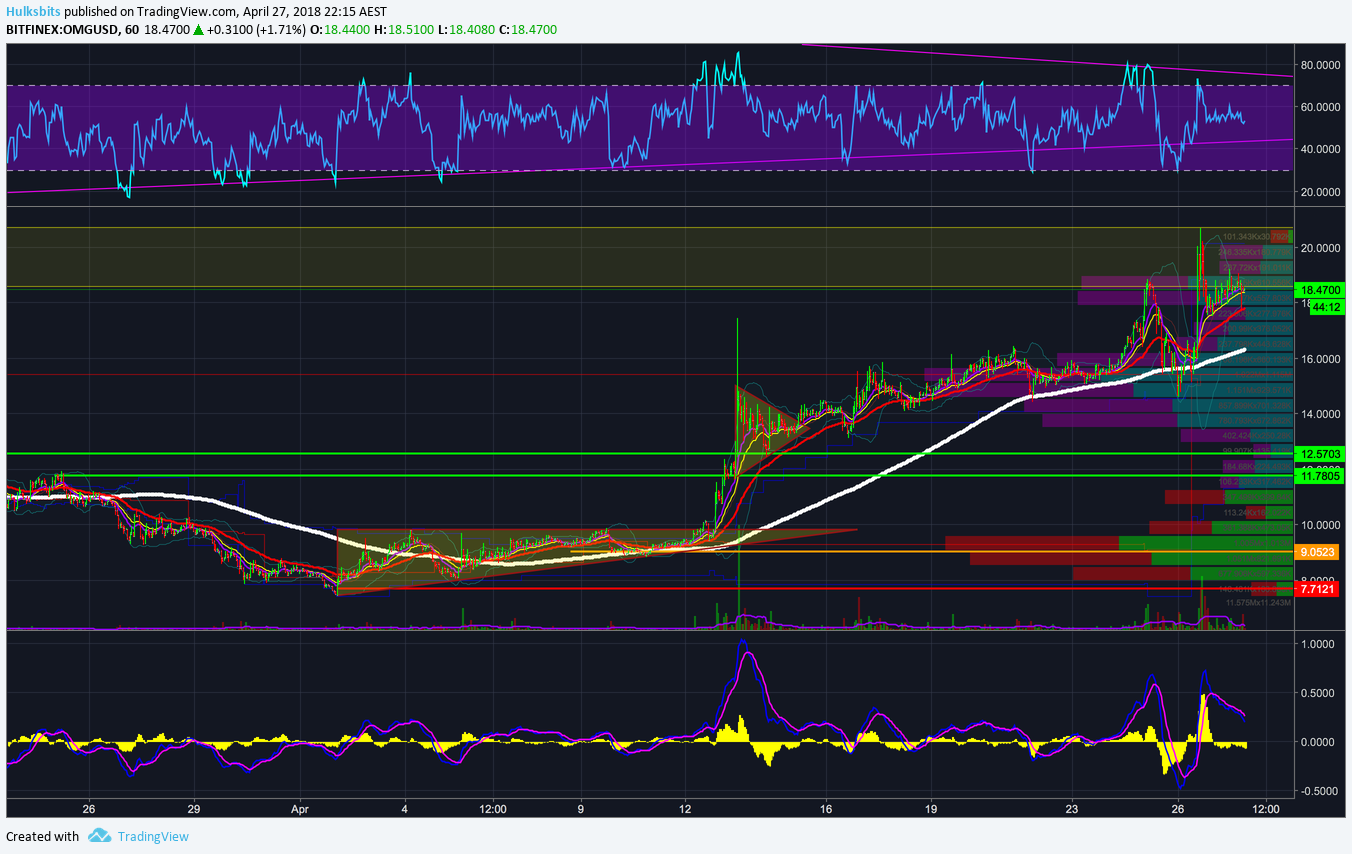
Task: Click the RSI axis 60.0000 label
Action: coord(1320,107)
